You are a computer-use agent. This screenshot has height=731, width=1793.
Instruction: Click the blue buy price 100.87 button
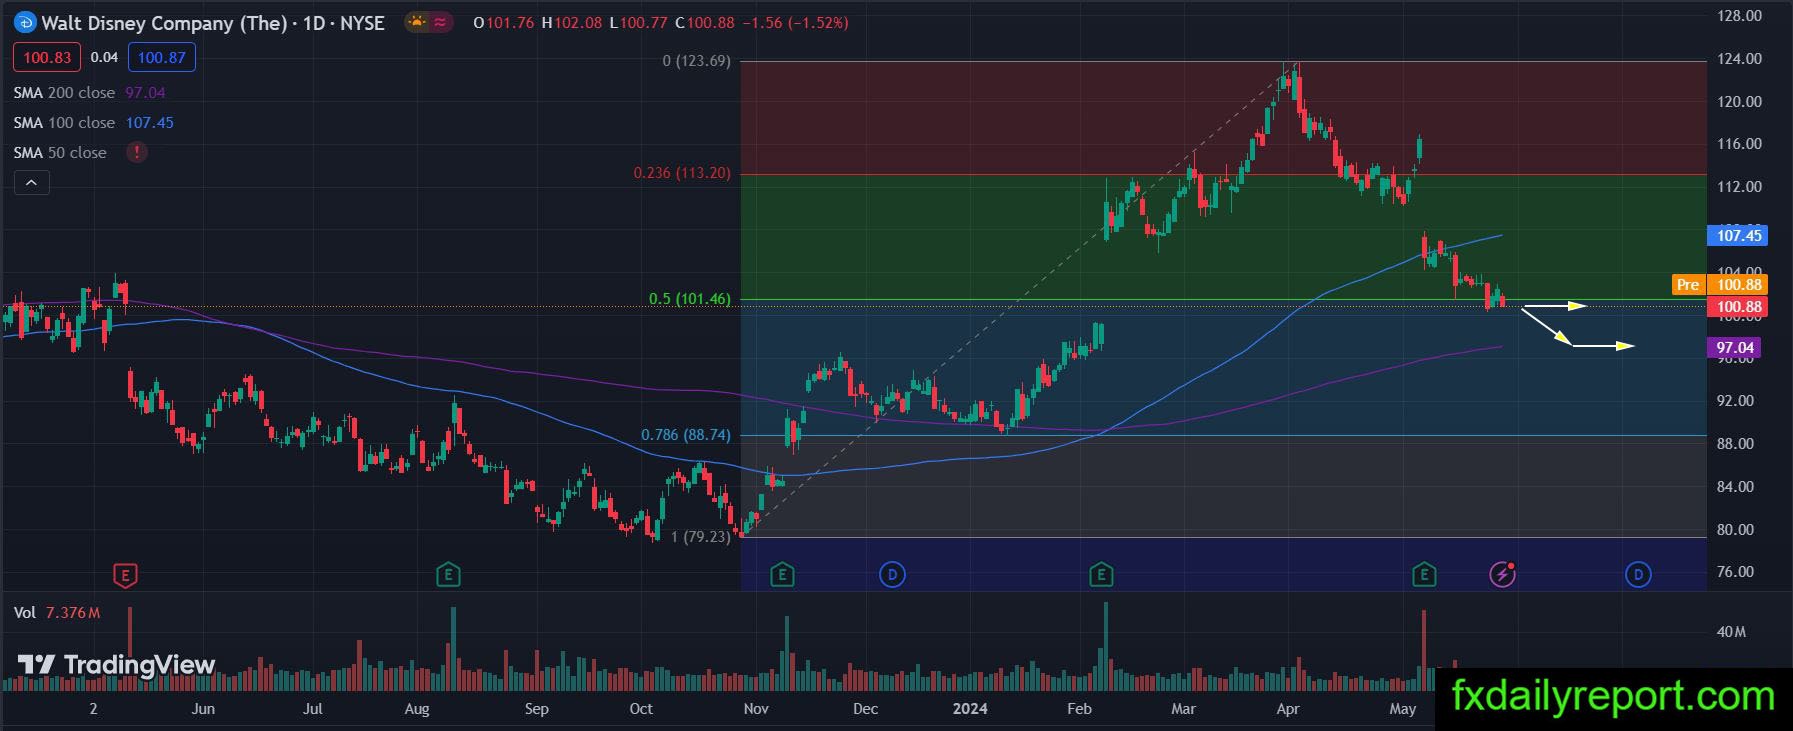[x=162, y=57]
